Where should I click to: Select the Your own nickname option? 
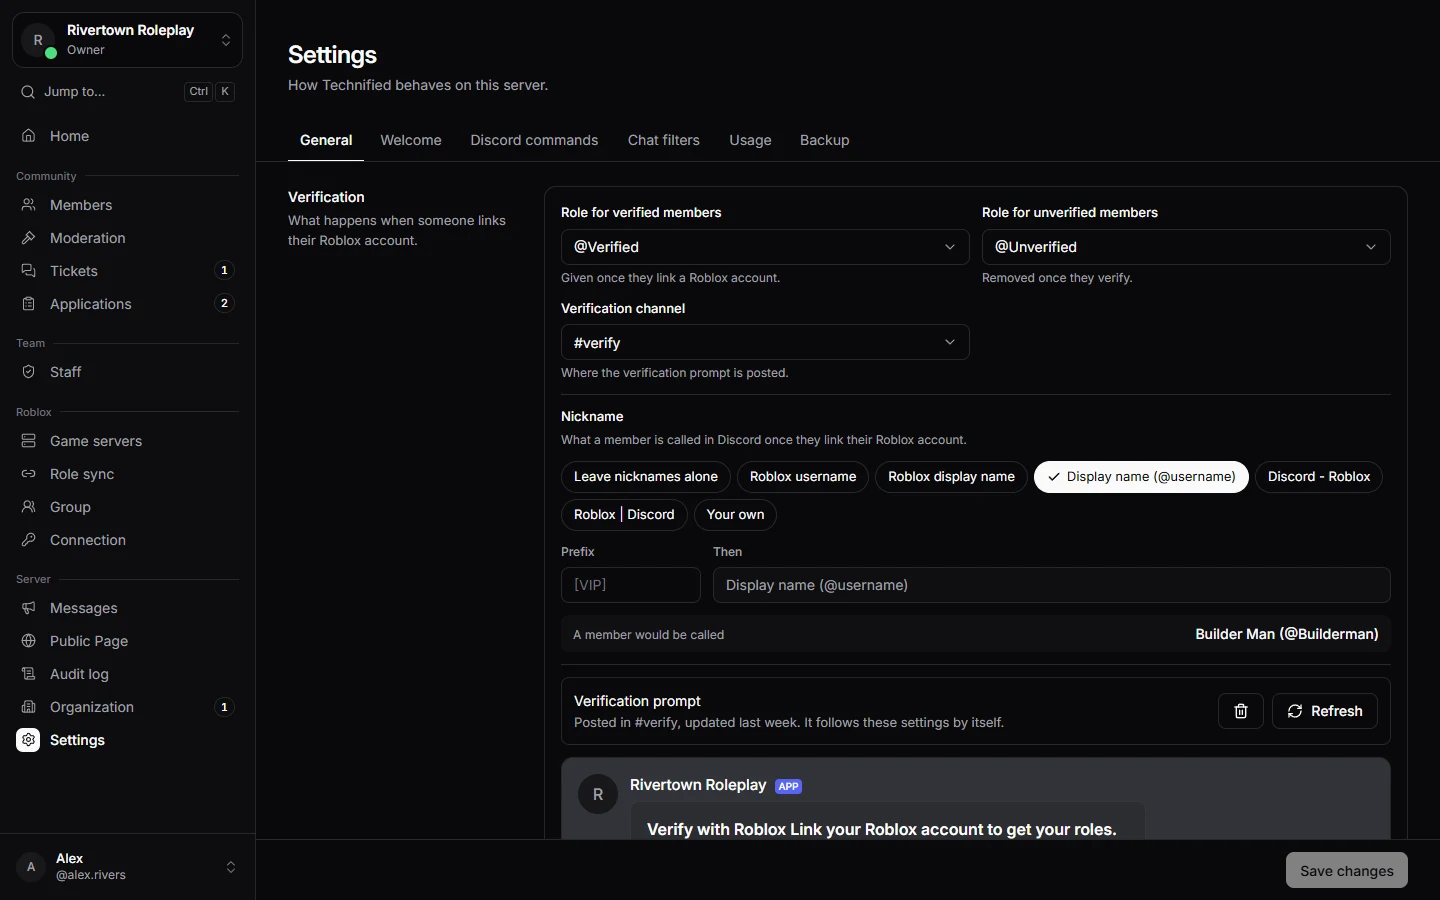[735, 515]
